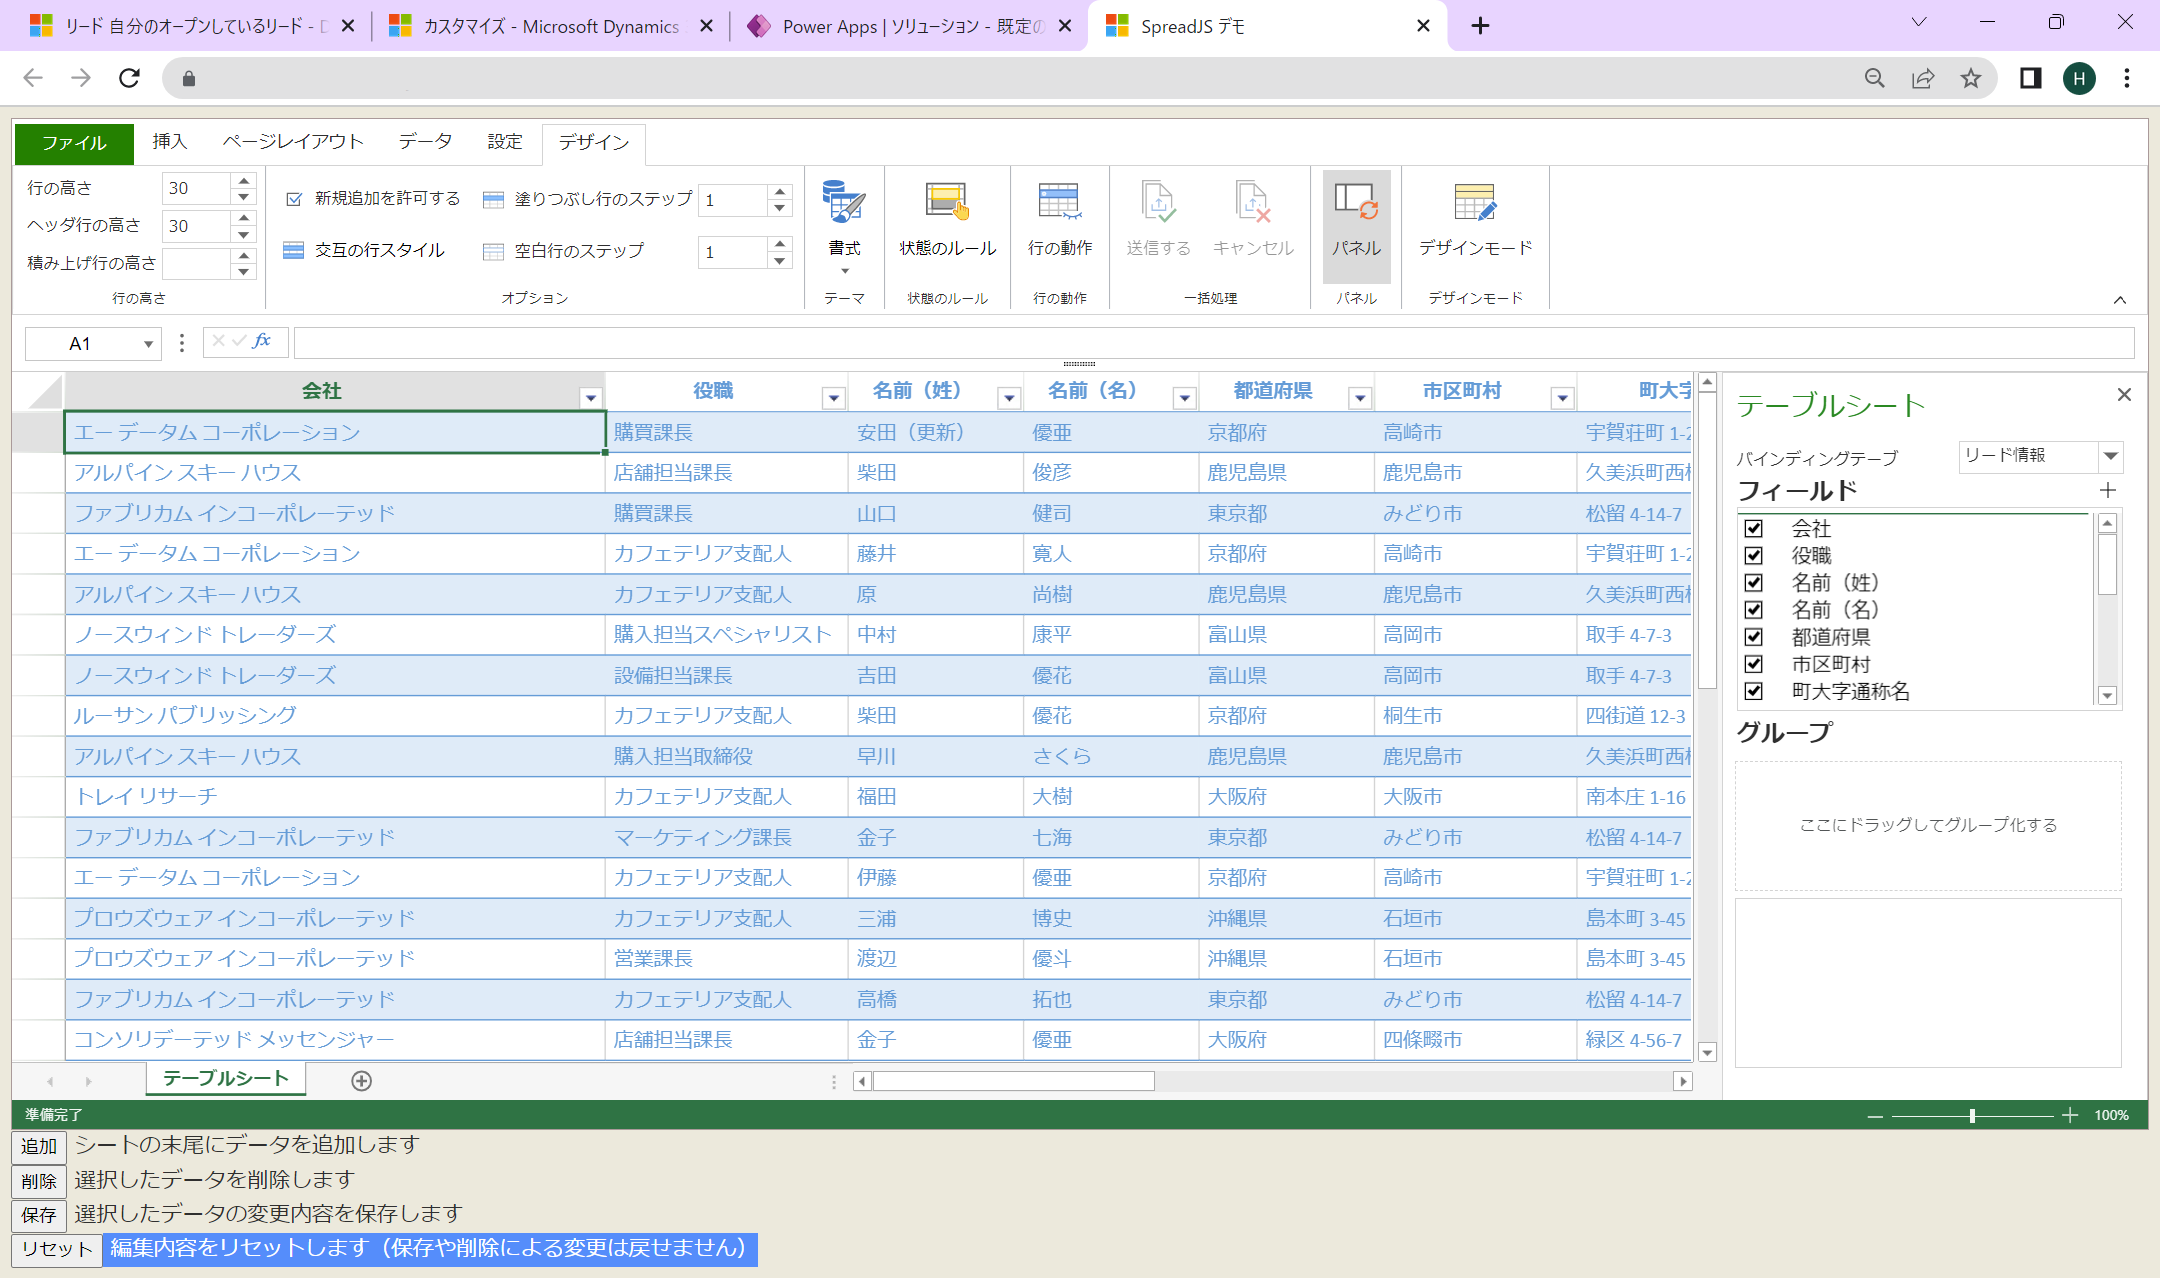The image size is (2160, 1278).
Task: Click the fx insert function icon
Action: coord(262,341)
